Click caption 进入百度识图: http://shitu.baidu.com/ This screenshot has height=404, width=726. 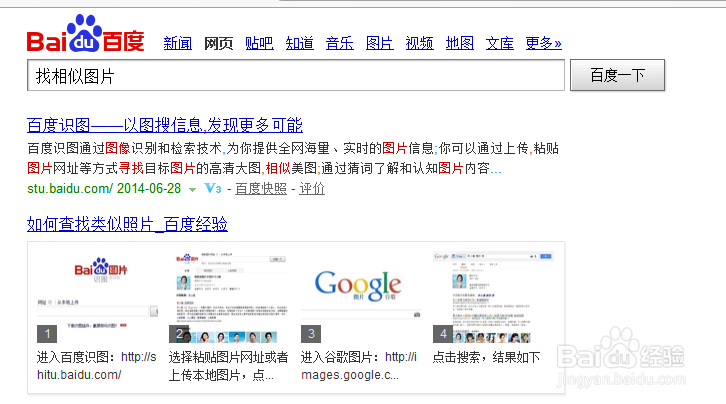97,366
